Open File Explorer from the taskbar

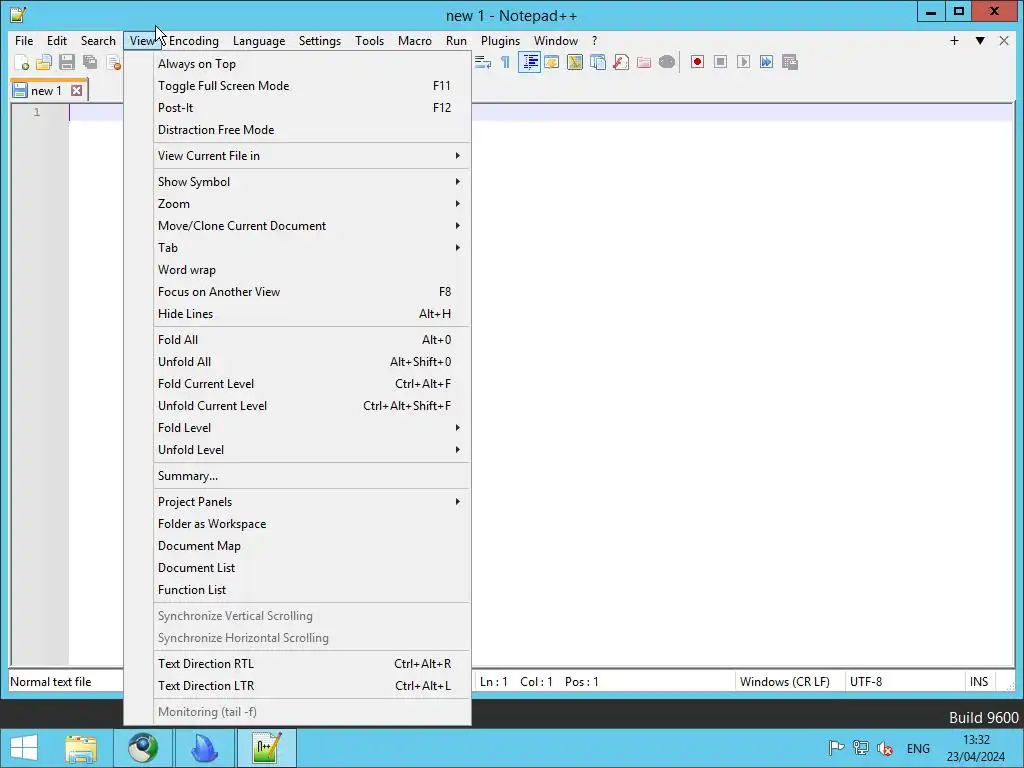(80, 748)
